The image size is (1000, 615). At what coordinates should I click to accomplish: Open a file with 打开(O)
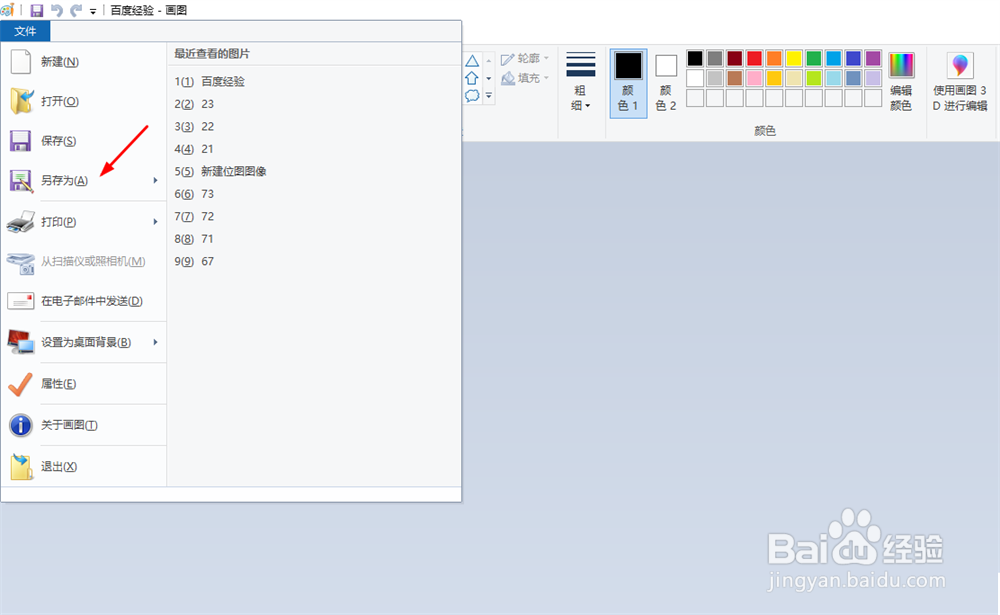point(84,101)
